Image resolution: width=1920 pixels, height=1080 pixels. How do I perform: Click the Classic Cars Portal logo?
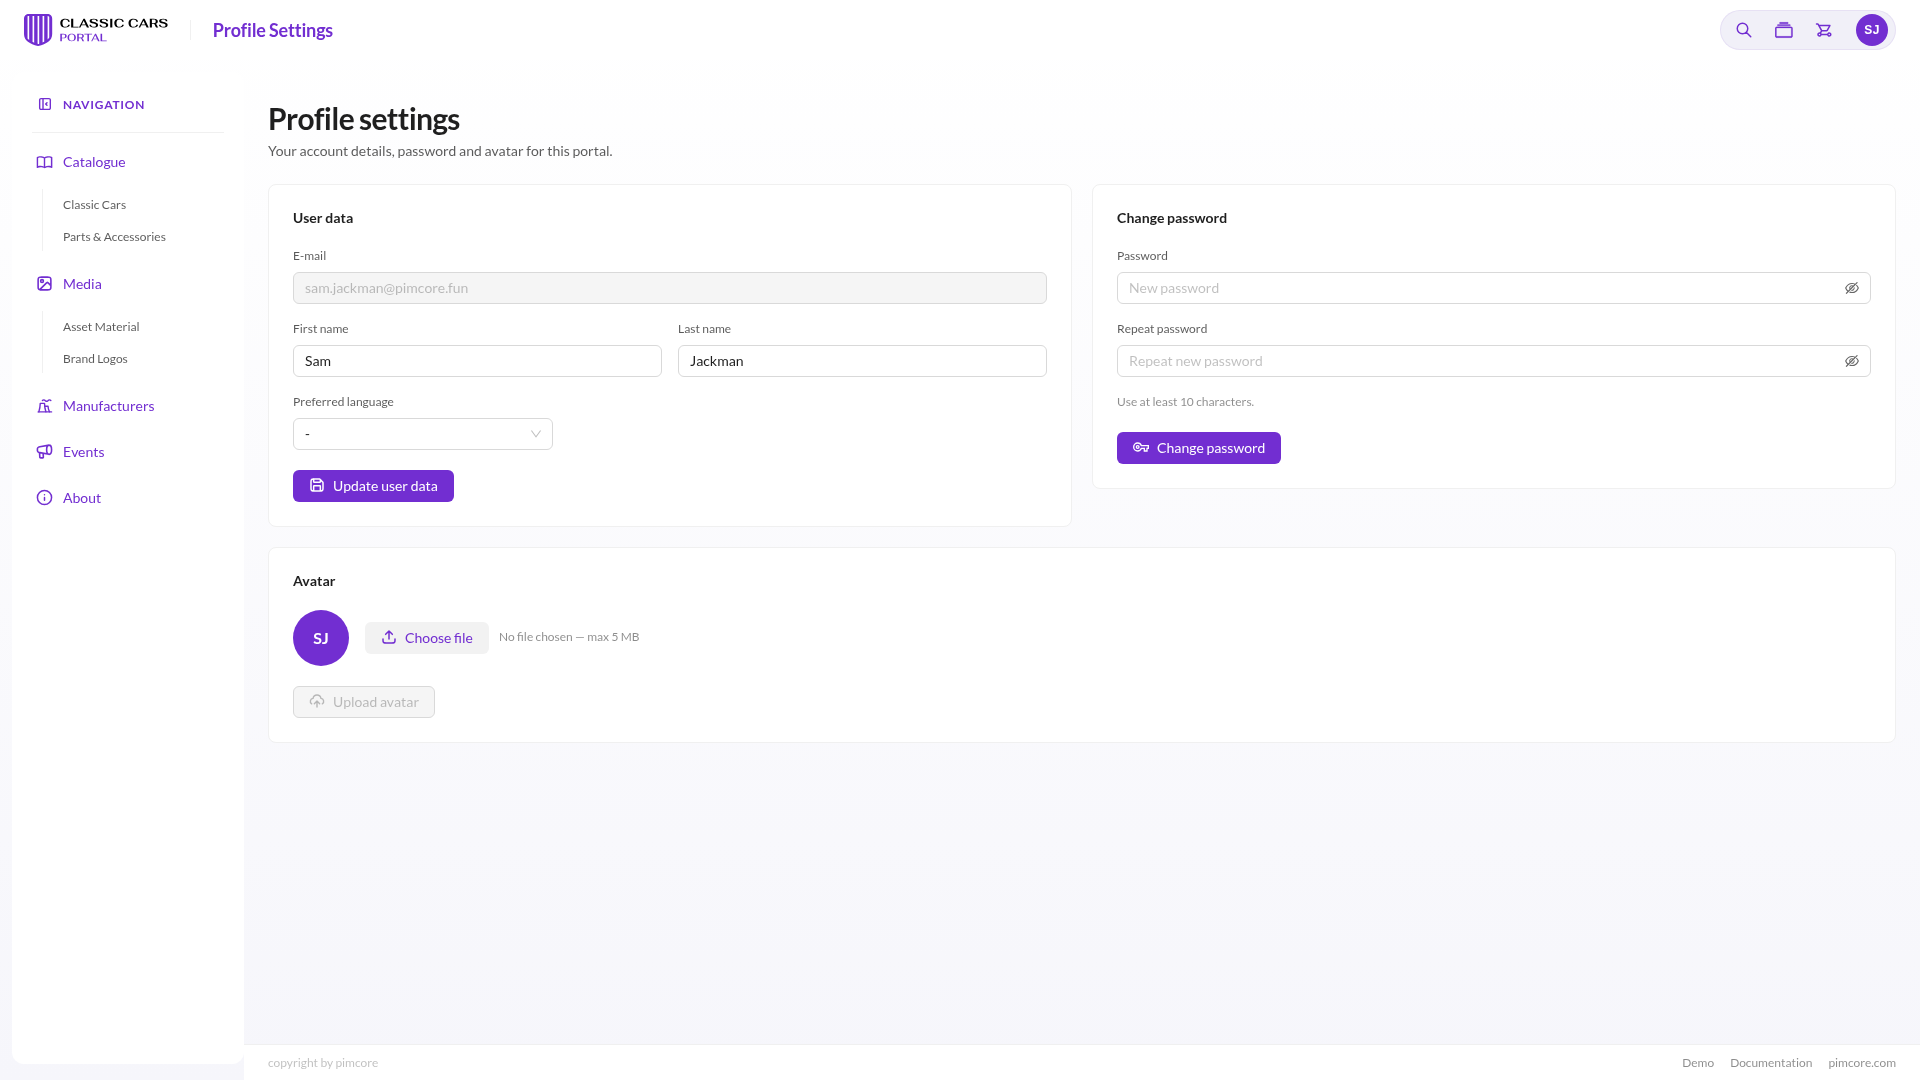tap(96, 30)
